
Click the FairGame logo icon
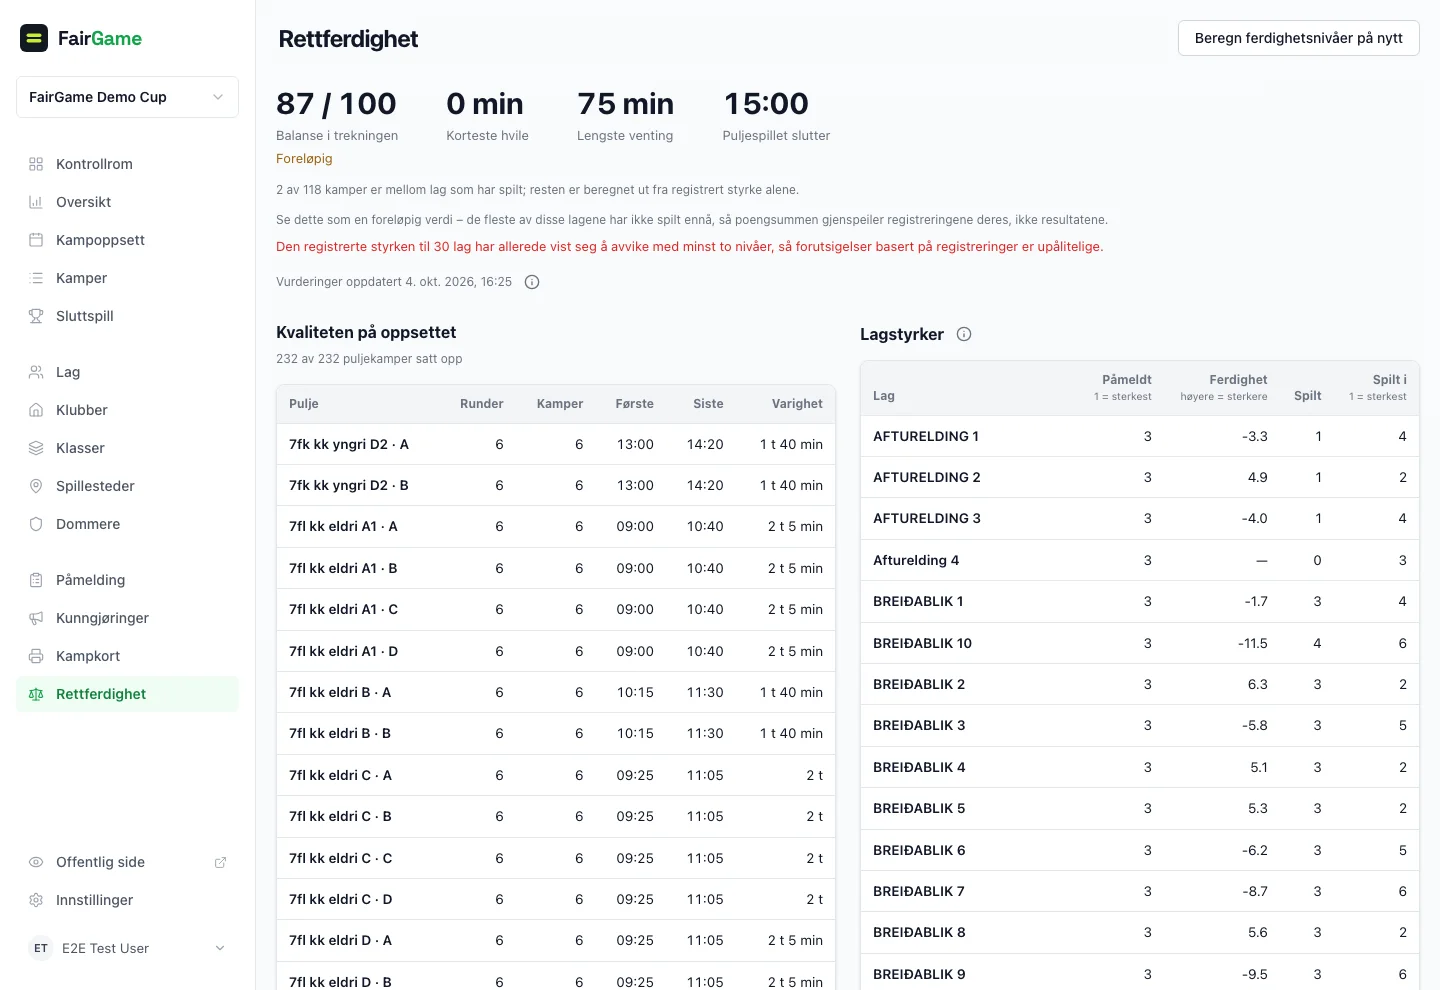[x=34, y=38]
